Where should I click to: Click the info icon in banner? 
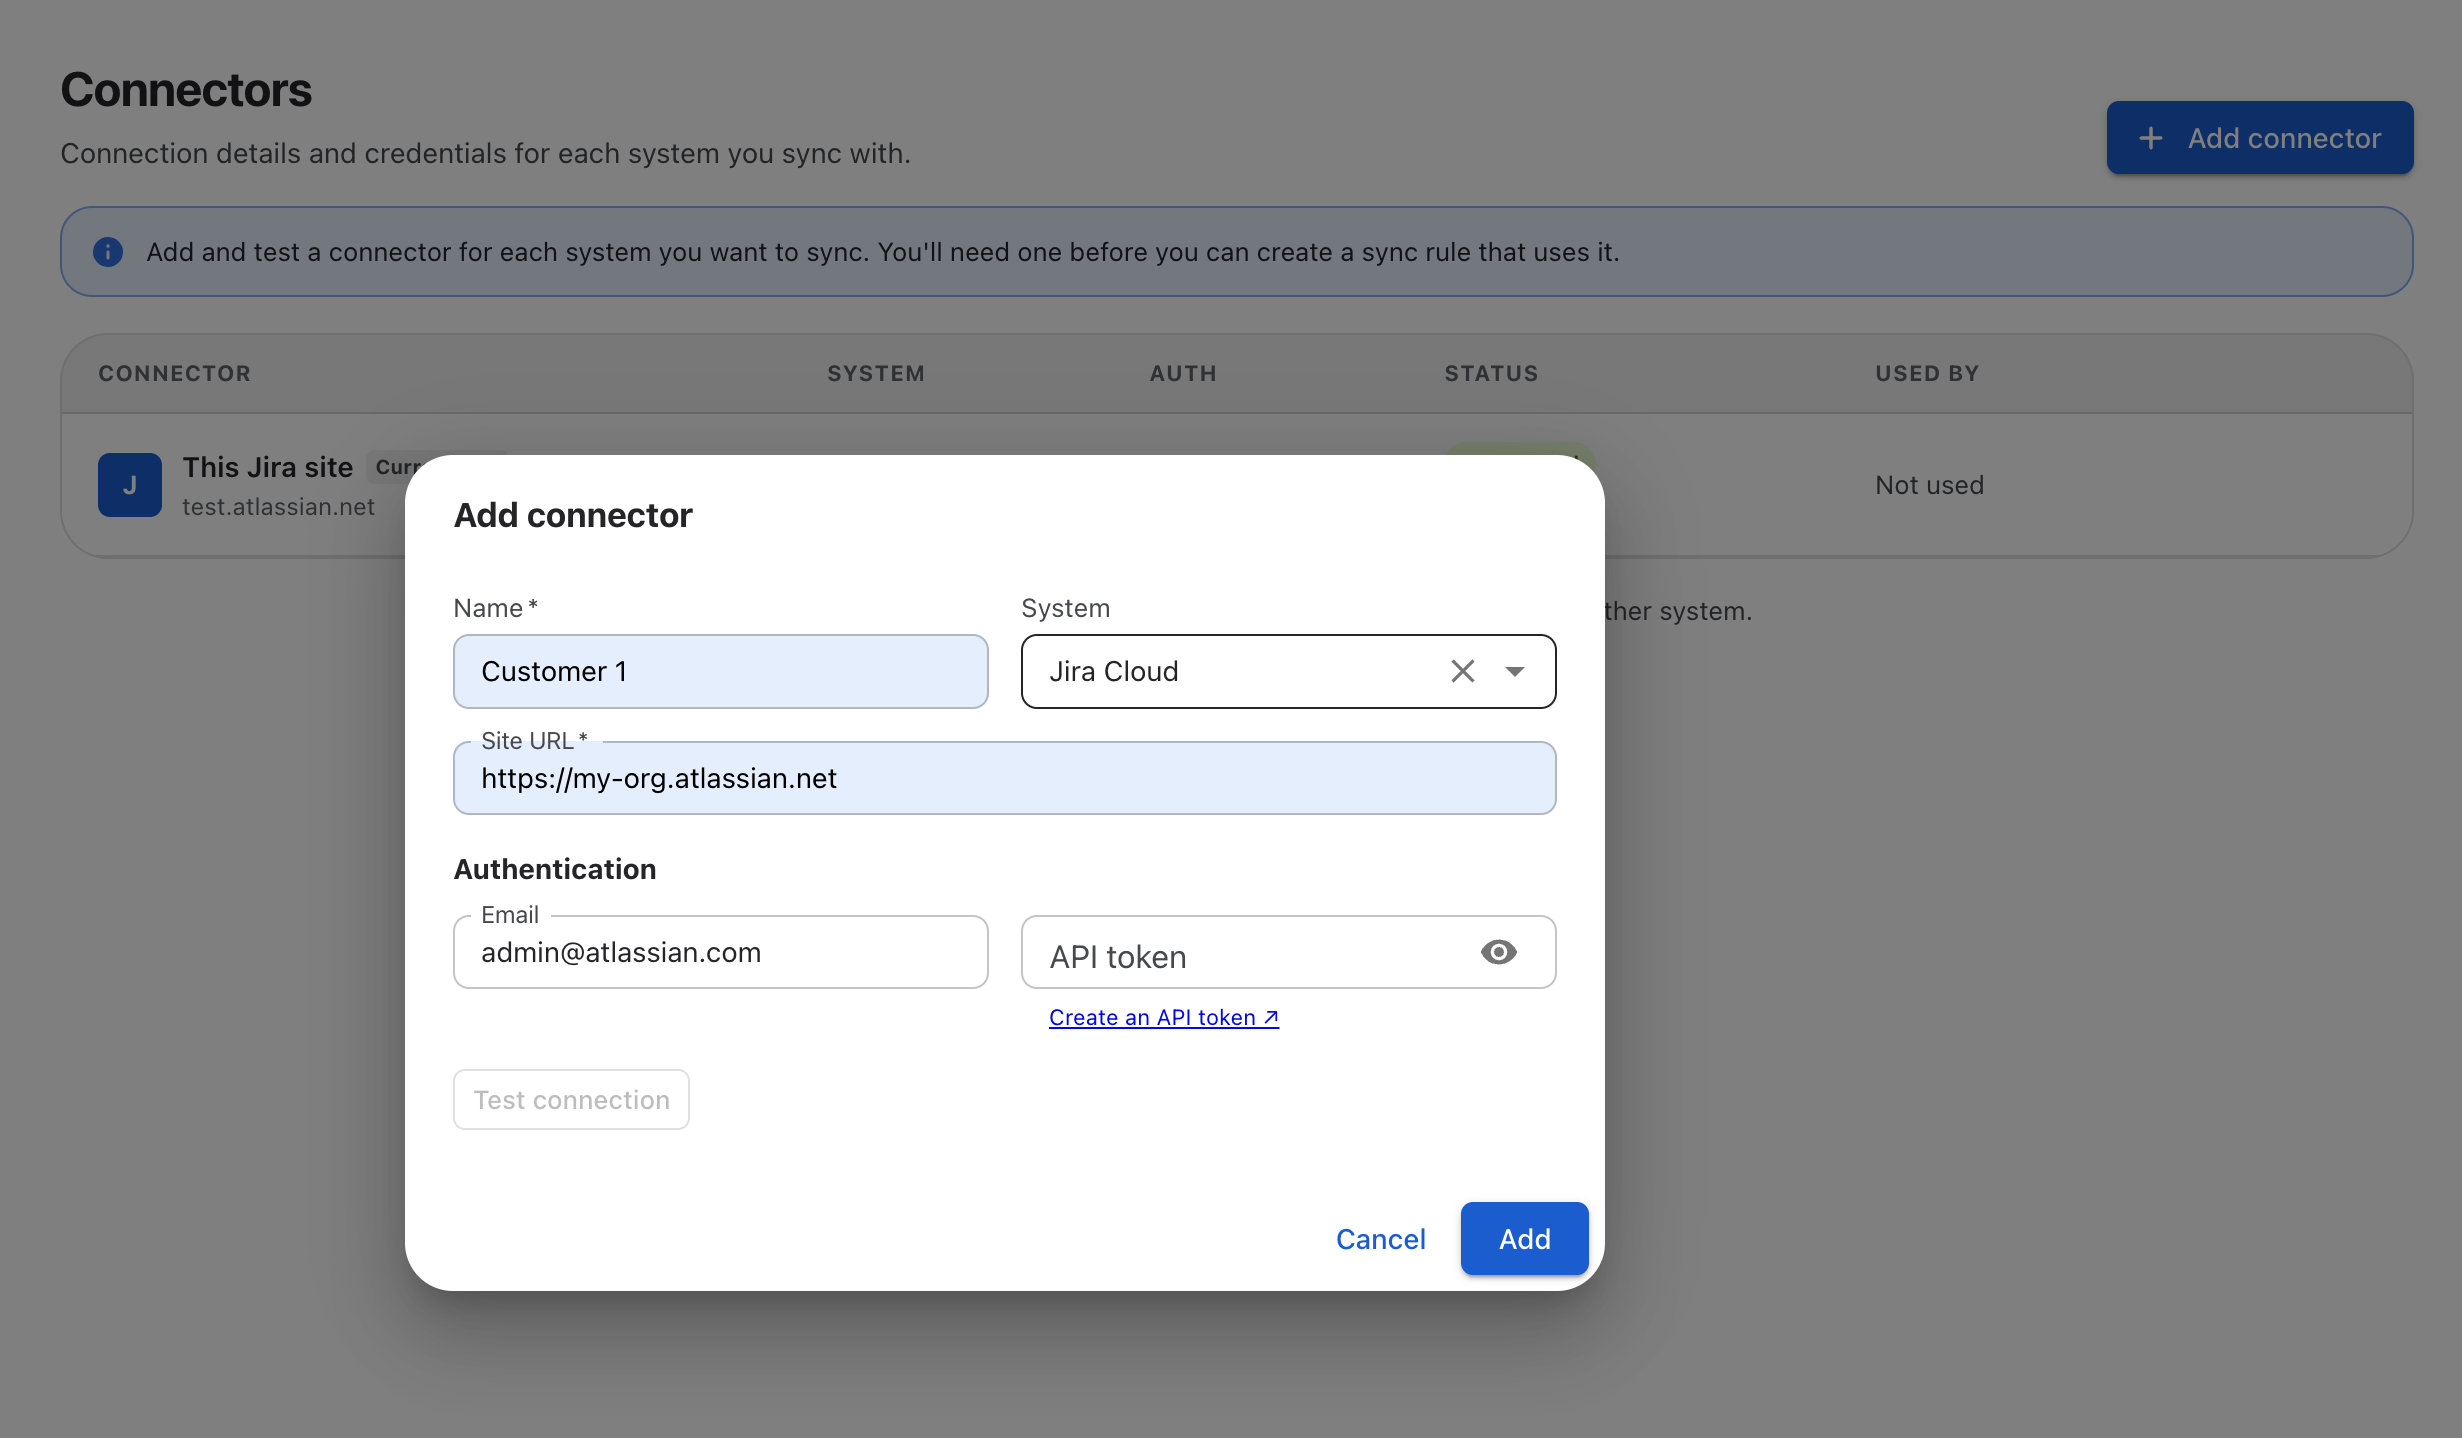point(108,252)
